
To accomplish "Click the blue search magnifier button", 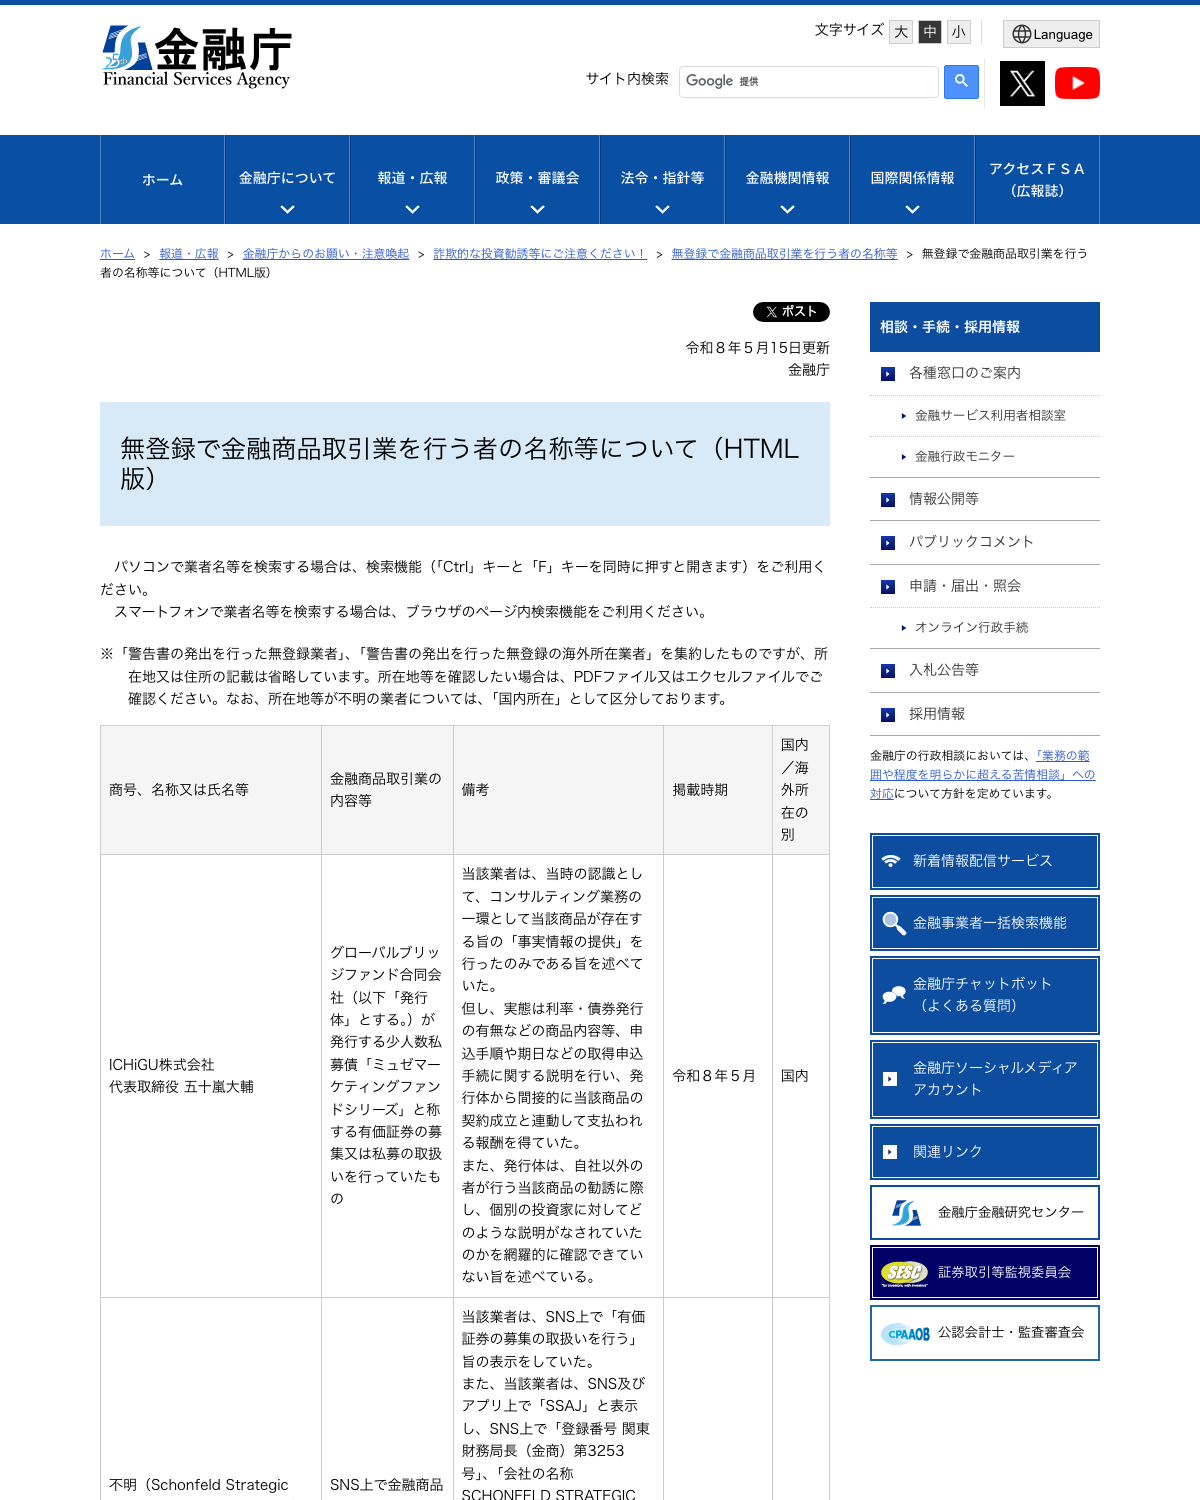I will pyautogui.click(x=961, y=82).
